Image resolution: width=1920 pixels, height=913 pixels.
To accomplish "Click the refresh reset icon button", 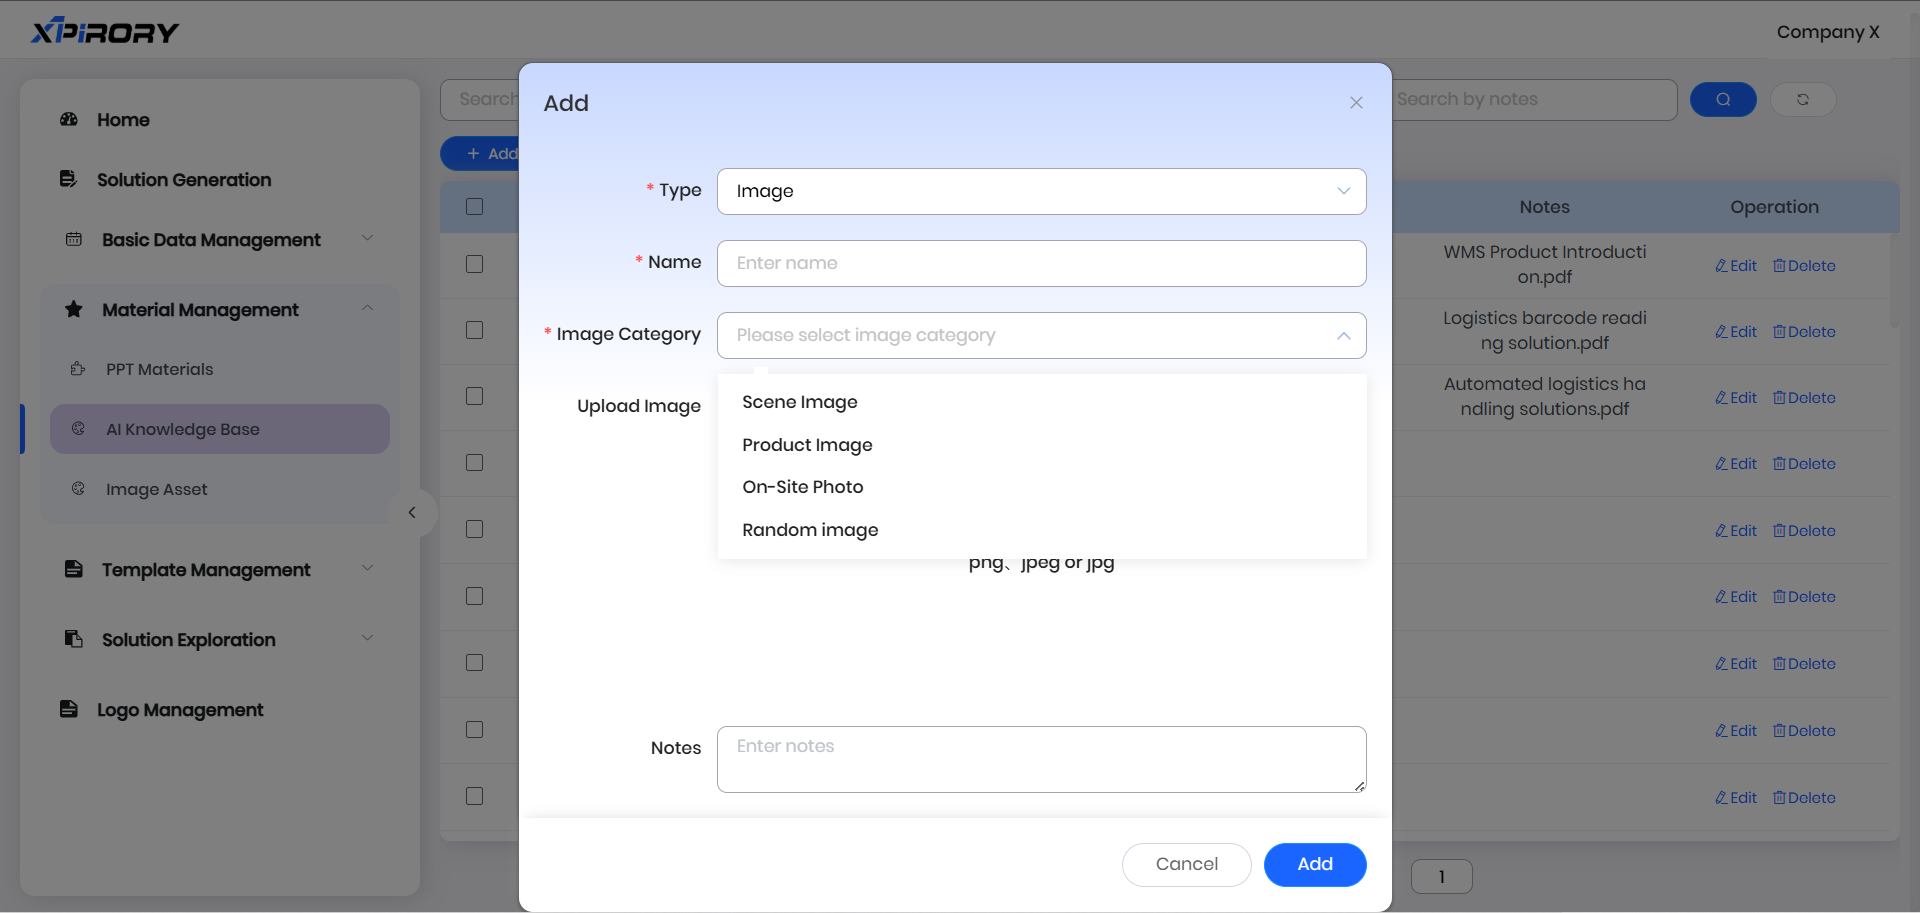I will (x=1802, y=99).
